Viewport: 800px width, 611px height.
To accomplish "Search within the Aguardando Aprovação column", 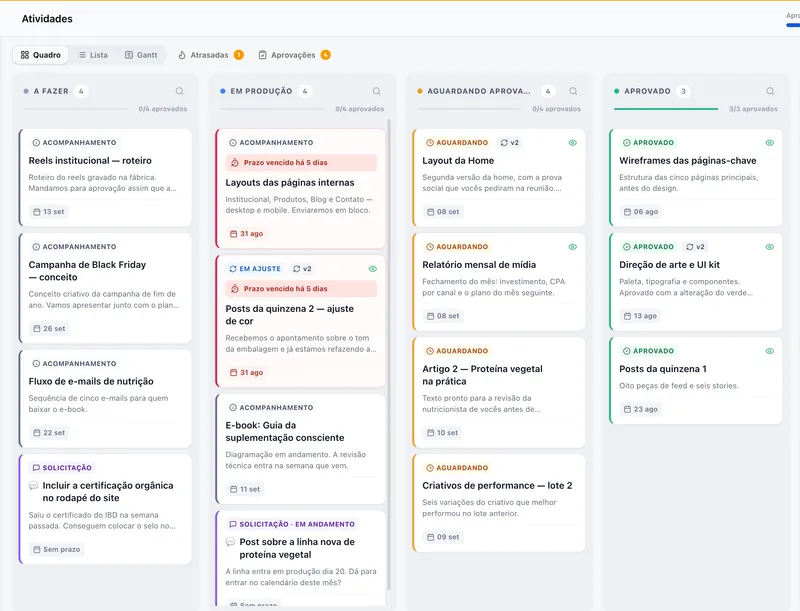I will click(573, 91).
